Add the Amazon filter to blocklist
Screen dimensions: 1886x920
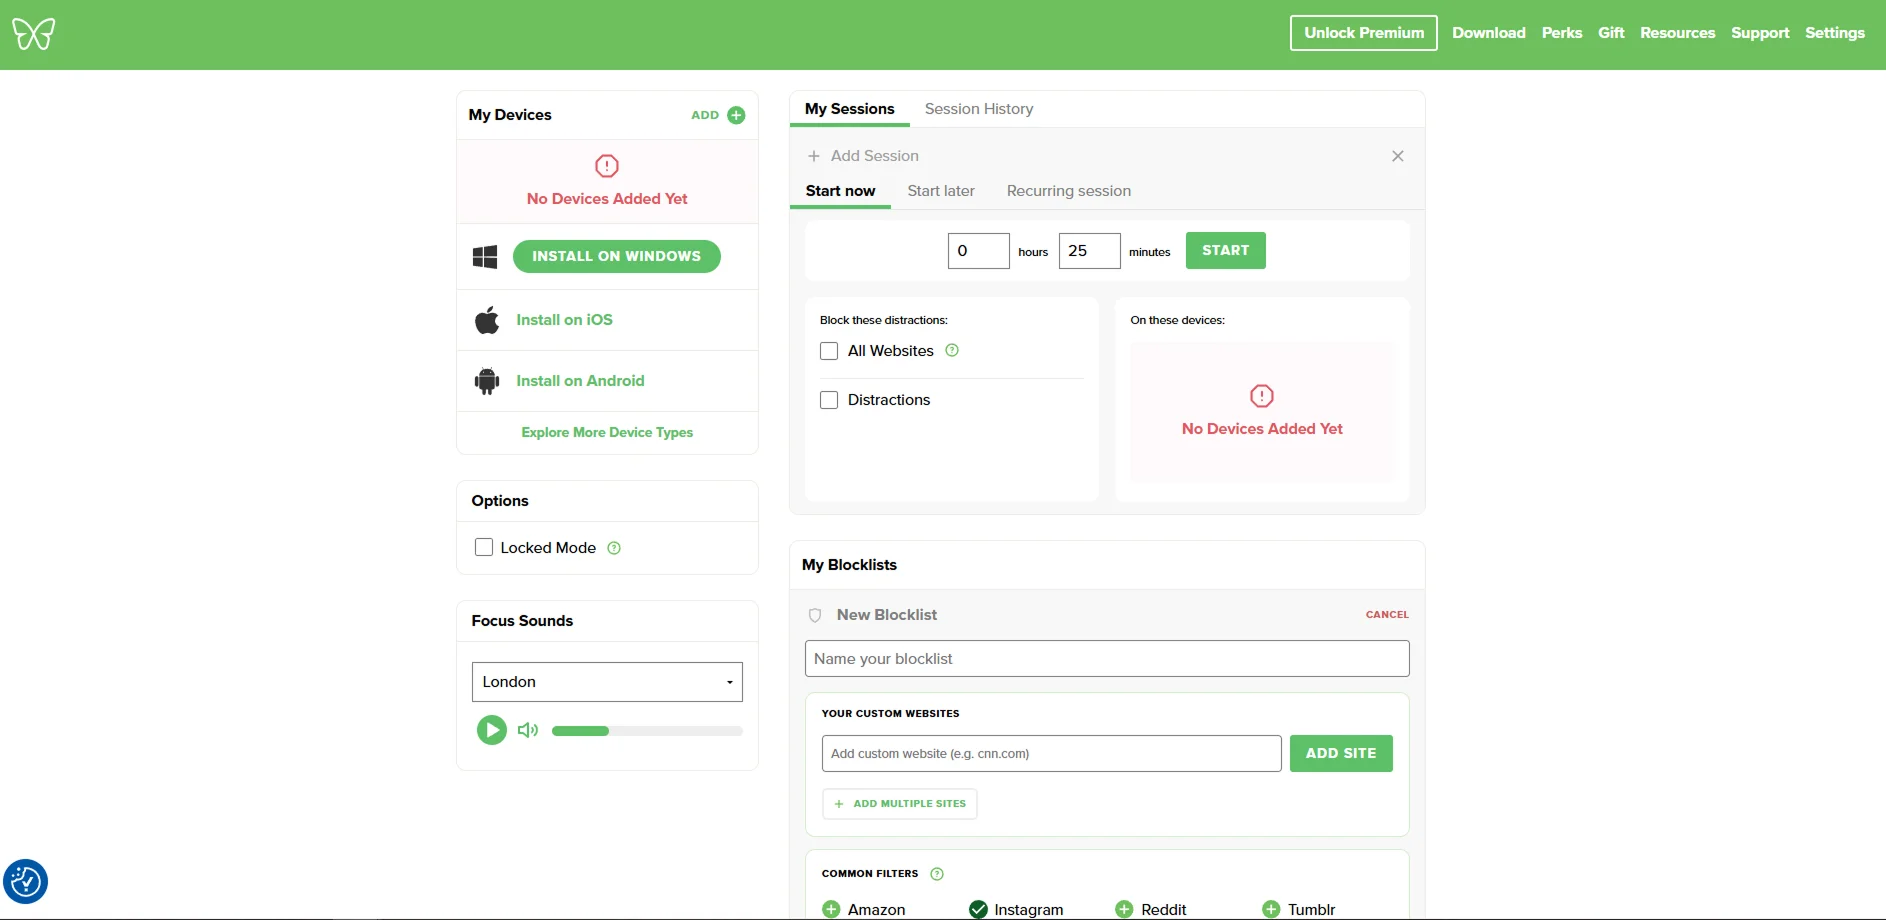[x=831, y=909]
